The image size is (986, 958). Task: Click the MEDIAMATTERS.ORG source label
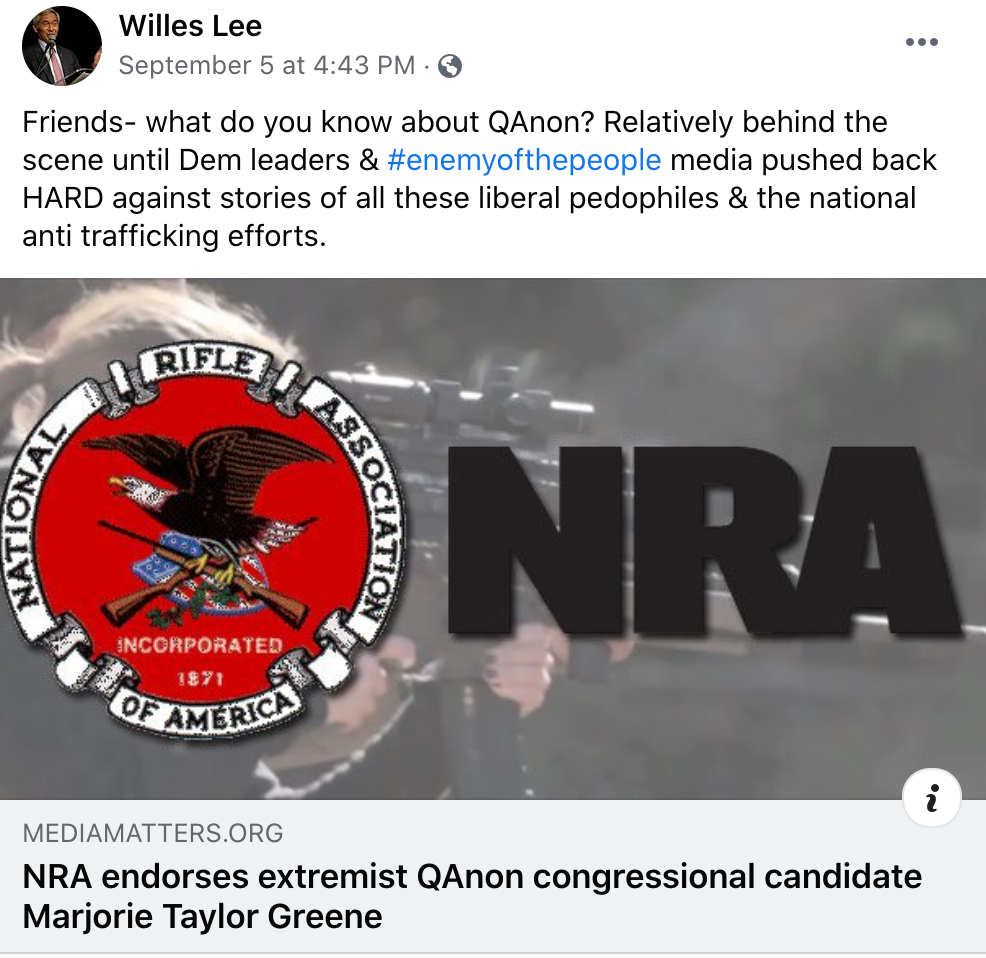153,833
